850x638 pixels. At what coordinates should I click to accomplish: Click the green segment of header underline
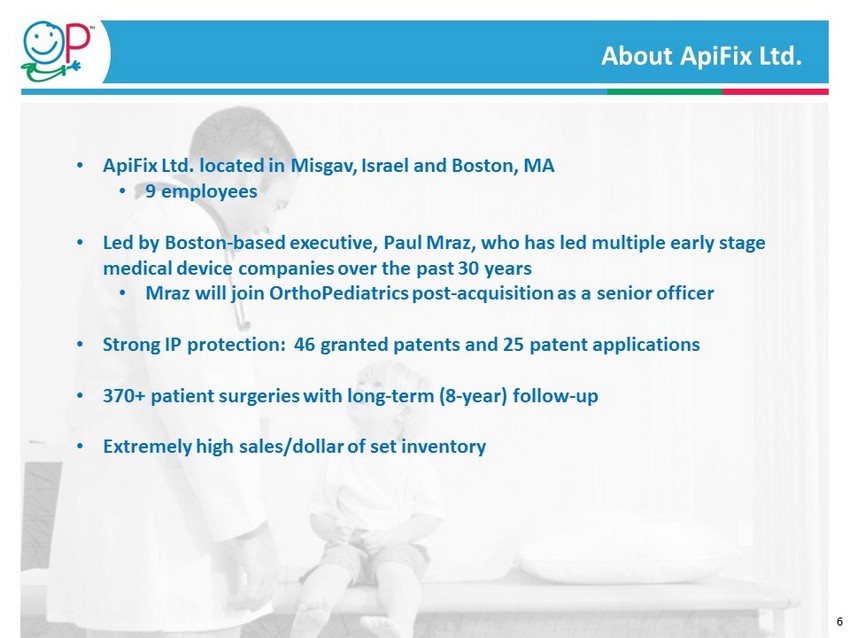click(665, 92)
